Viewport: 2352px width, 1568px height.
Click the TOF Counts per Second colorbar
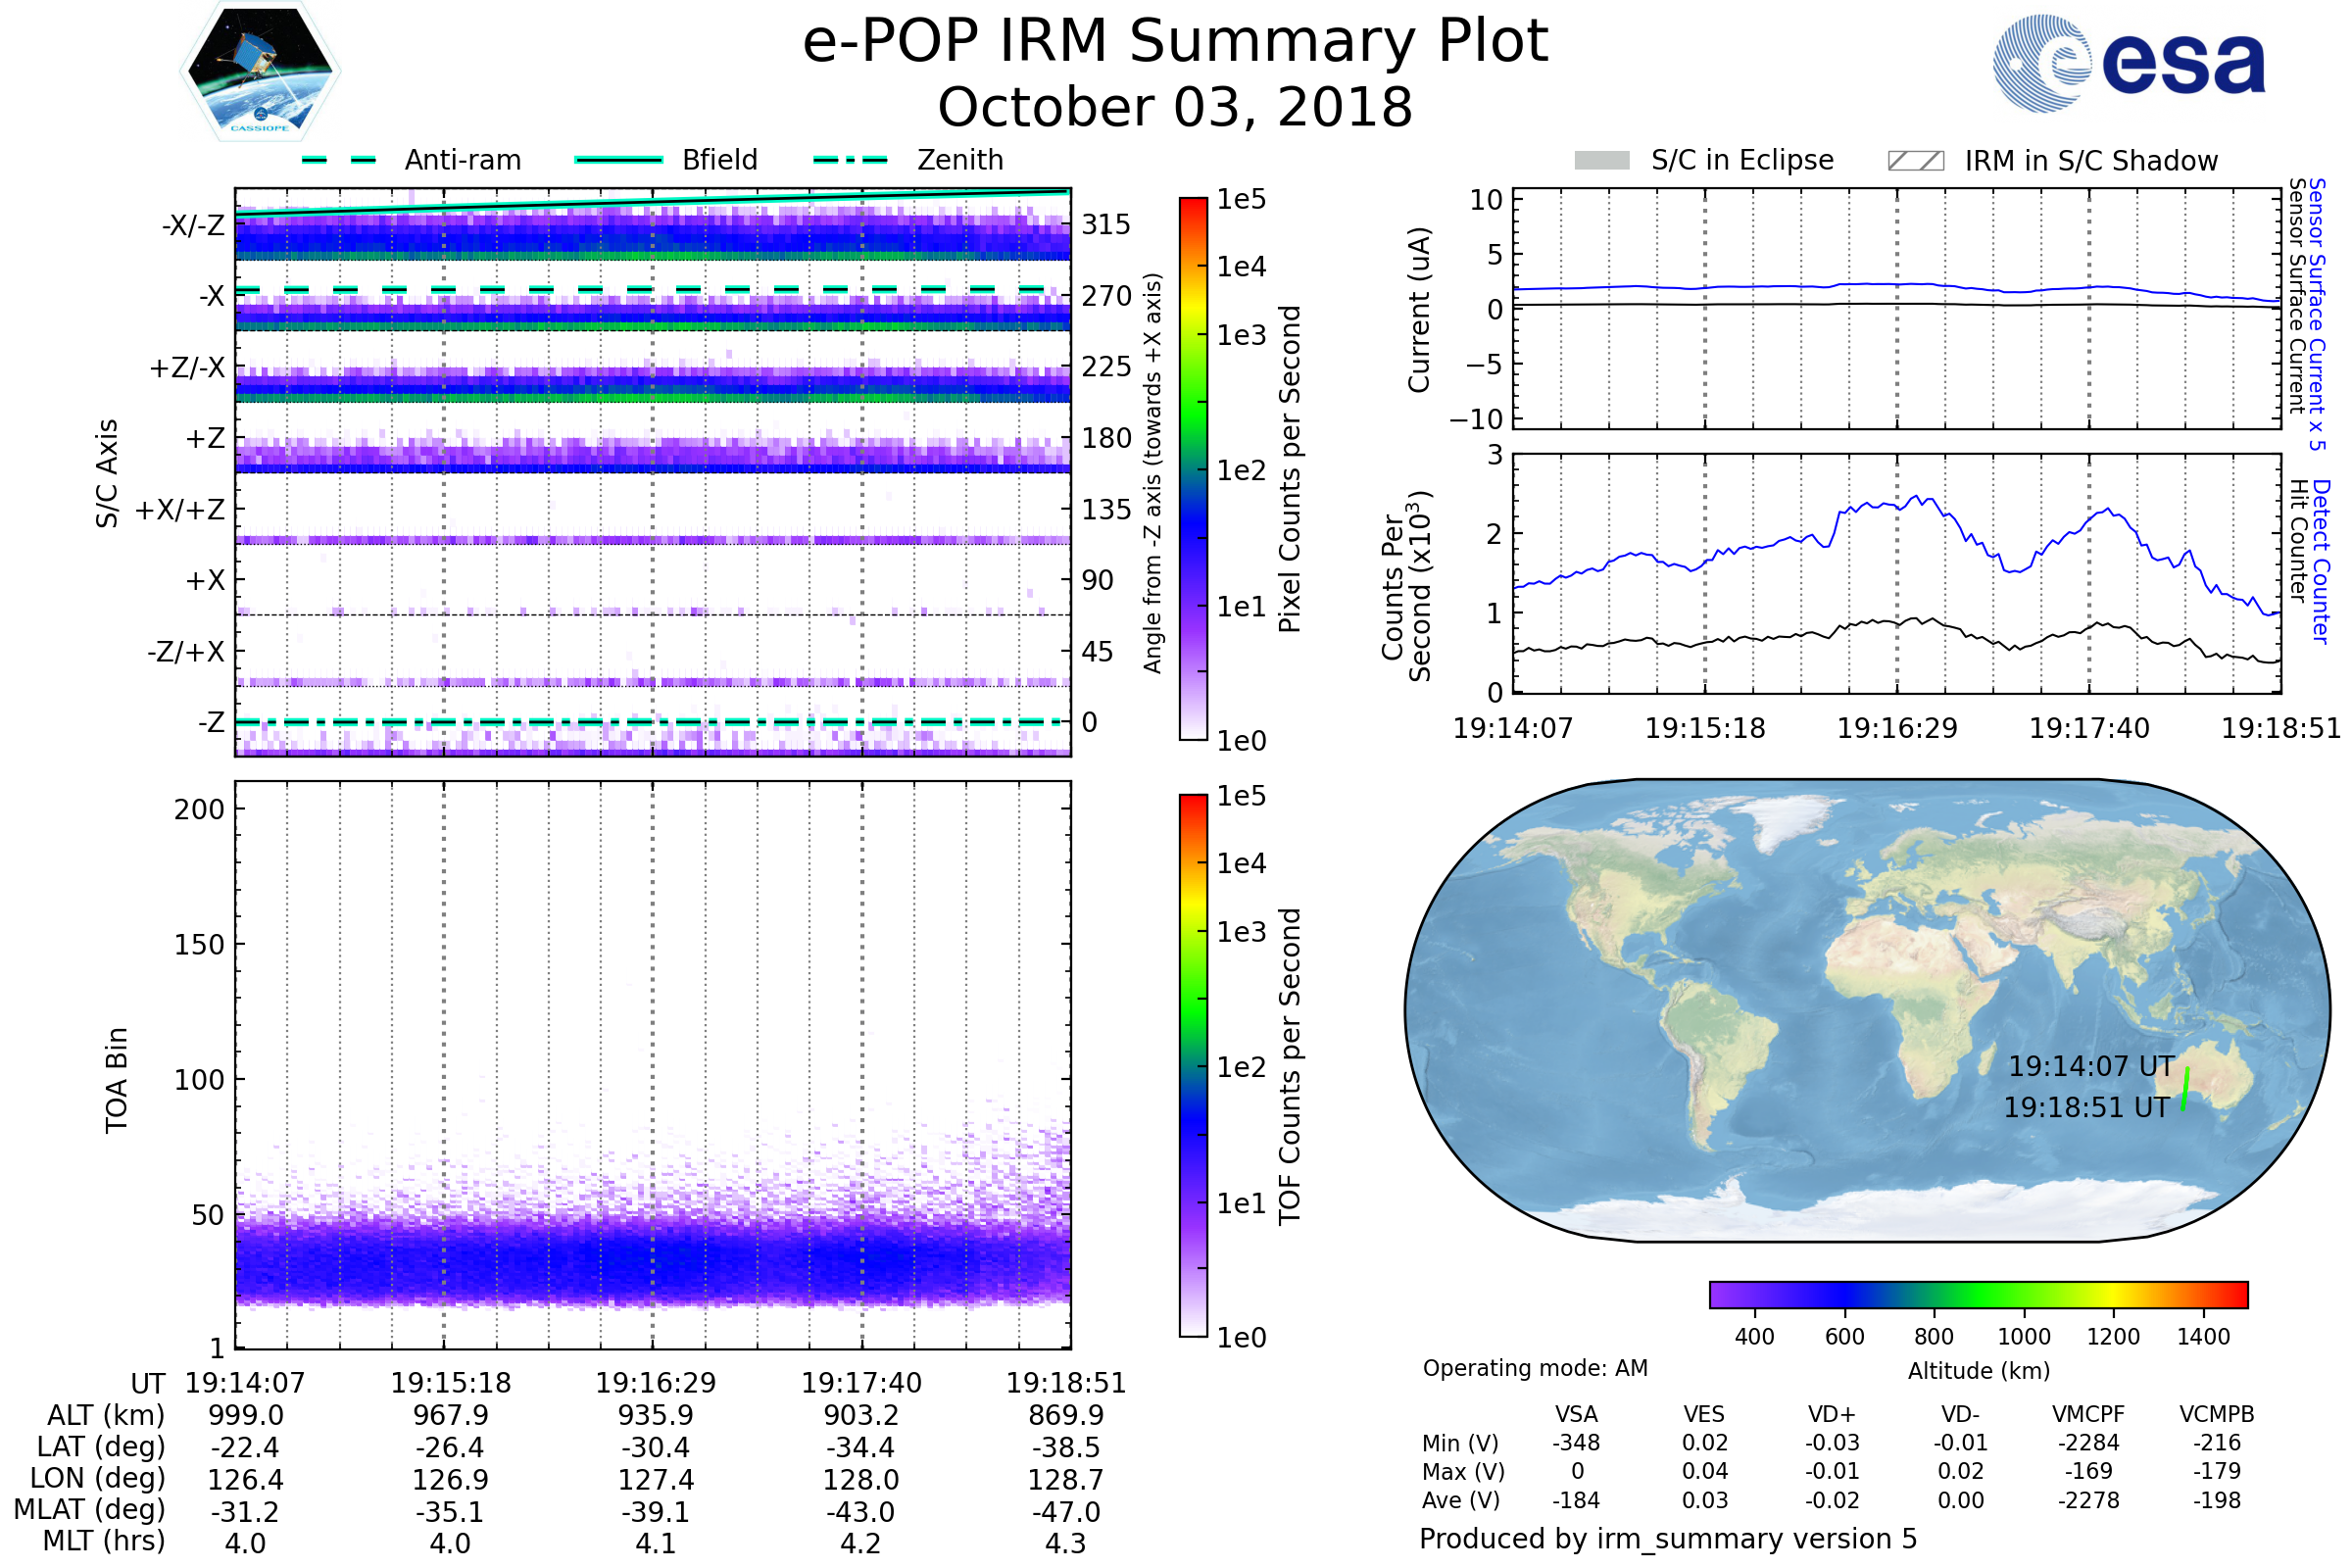pyautogui.click(x=1193, y=1065)
